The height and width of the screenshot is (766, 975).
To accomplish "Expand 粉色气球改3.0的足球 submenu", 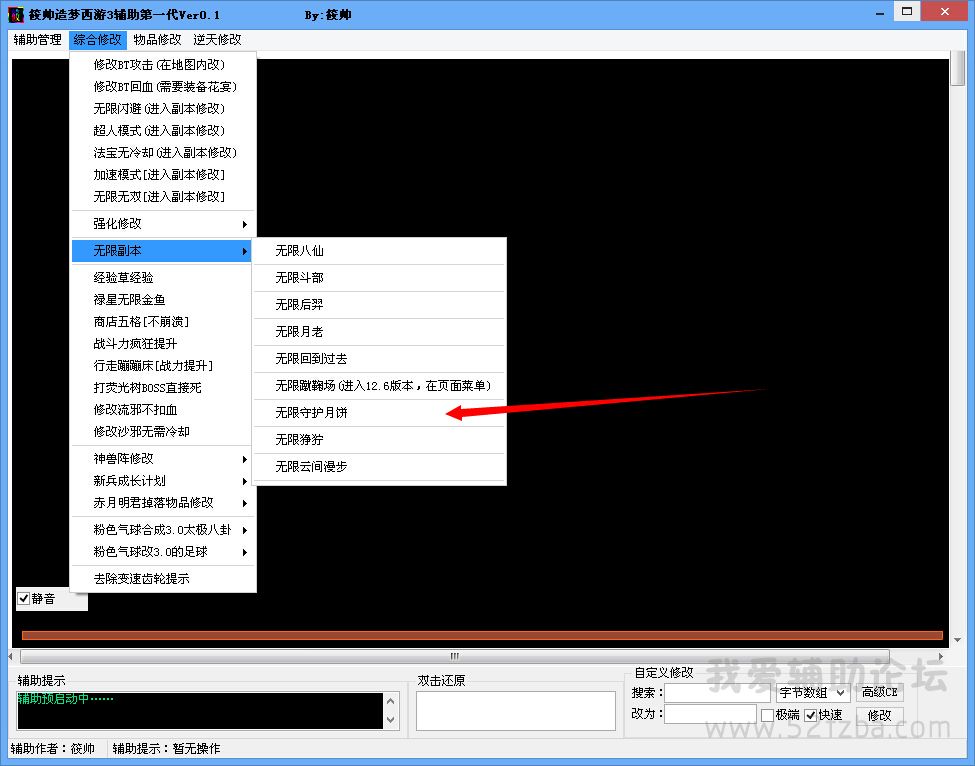I will pyautogui.click(x=163, y=552).
